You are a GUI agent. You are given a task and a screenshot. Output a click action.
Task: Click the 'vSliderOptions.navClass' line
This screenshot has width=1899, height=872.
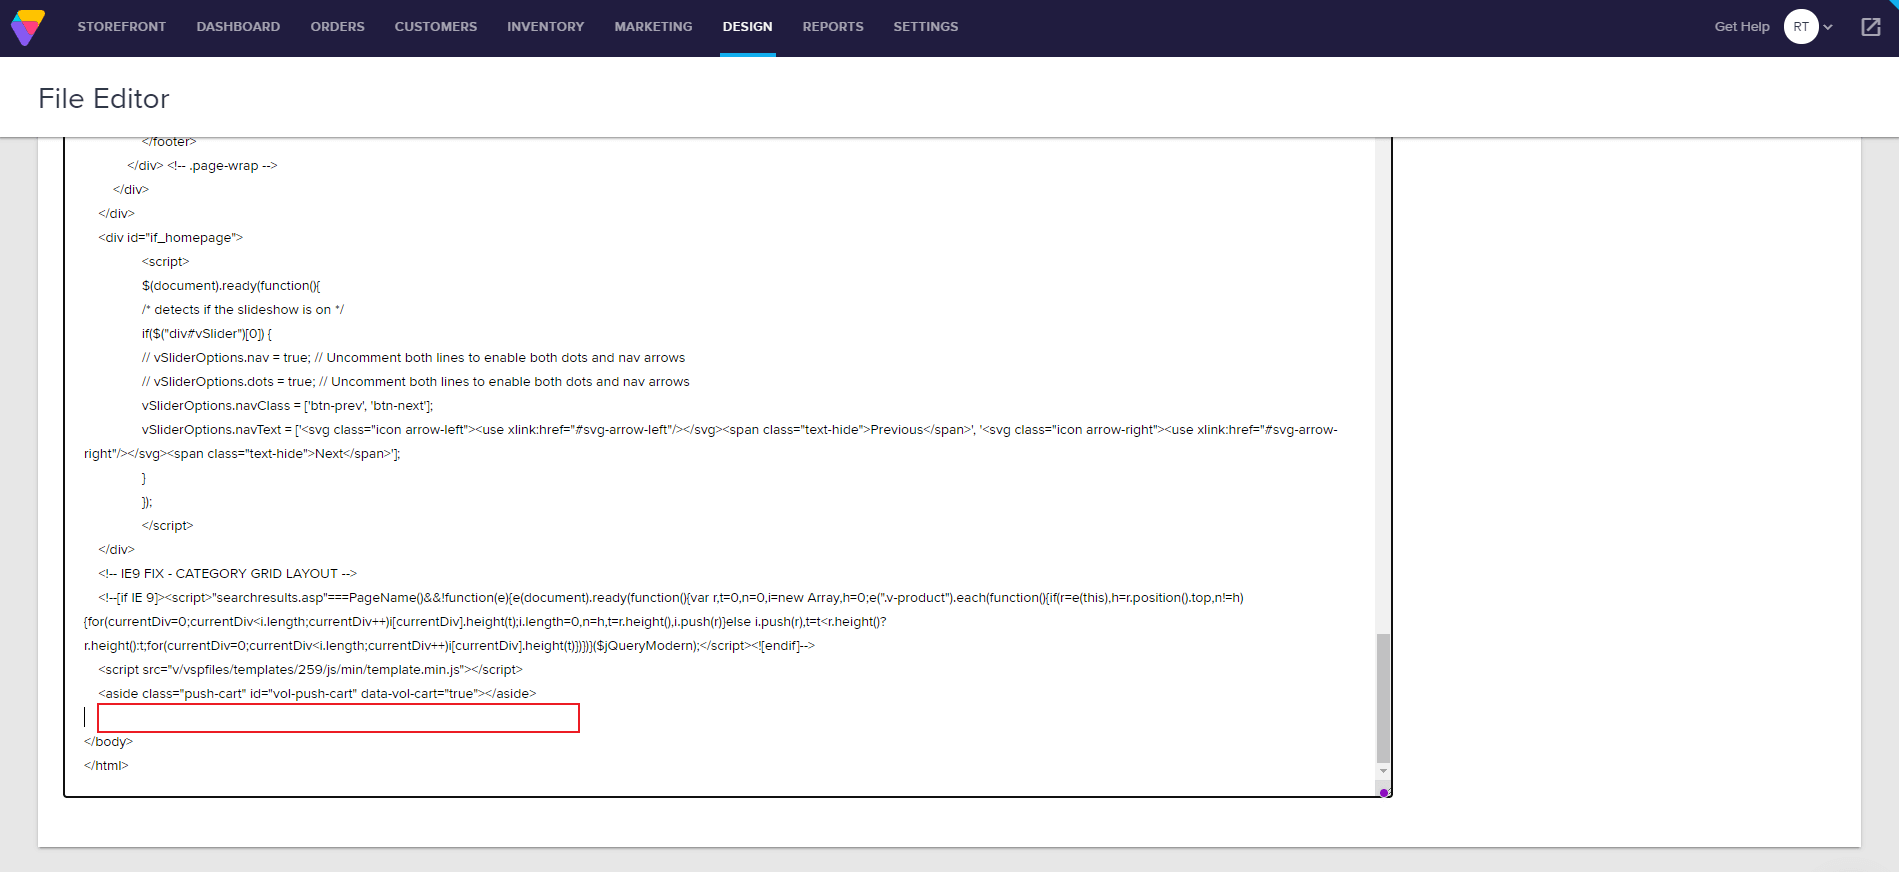288,406
